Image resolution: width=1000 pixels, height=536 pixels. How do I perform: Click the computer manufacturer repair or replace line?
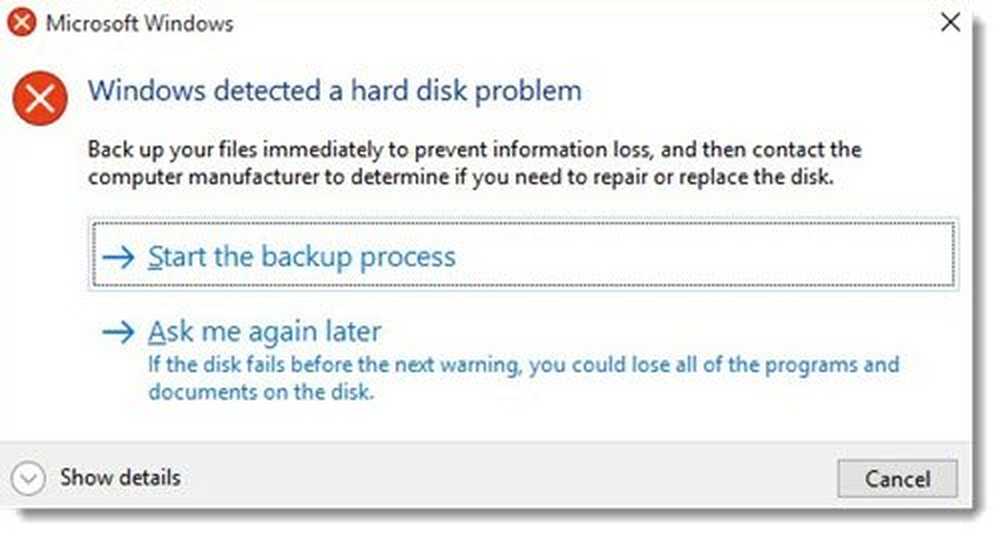coord(460,176)
